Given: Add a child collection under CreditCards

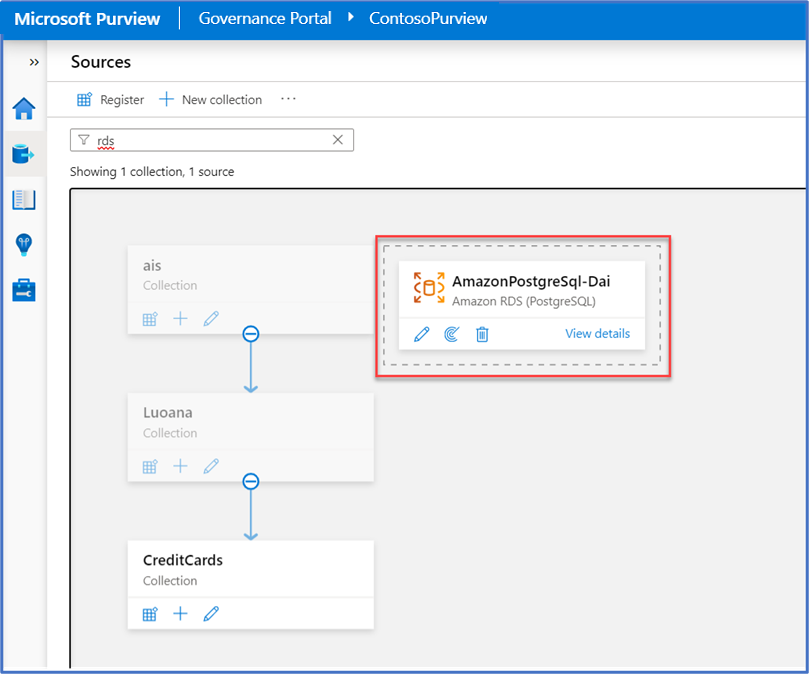Looking at the screenshot, I should (x=180, y=613).
